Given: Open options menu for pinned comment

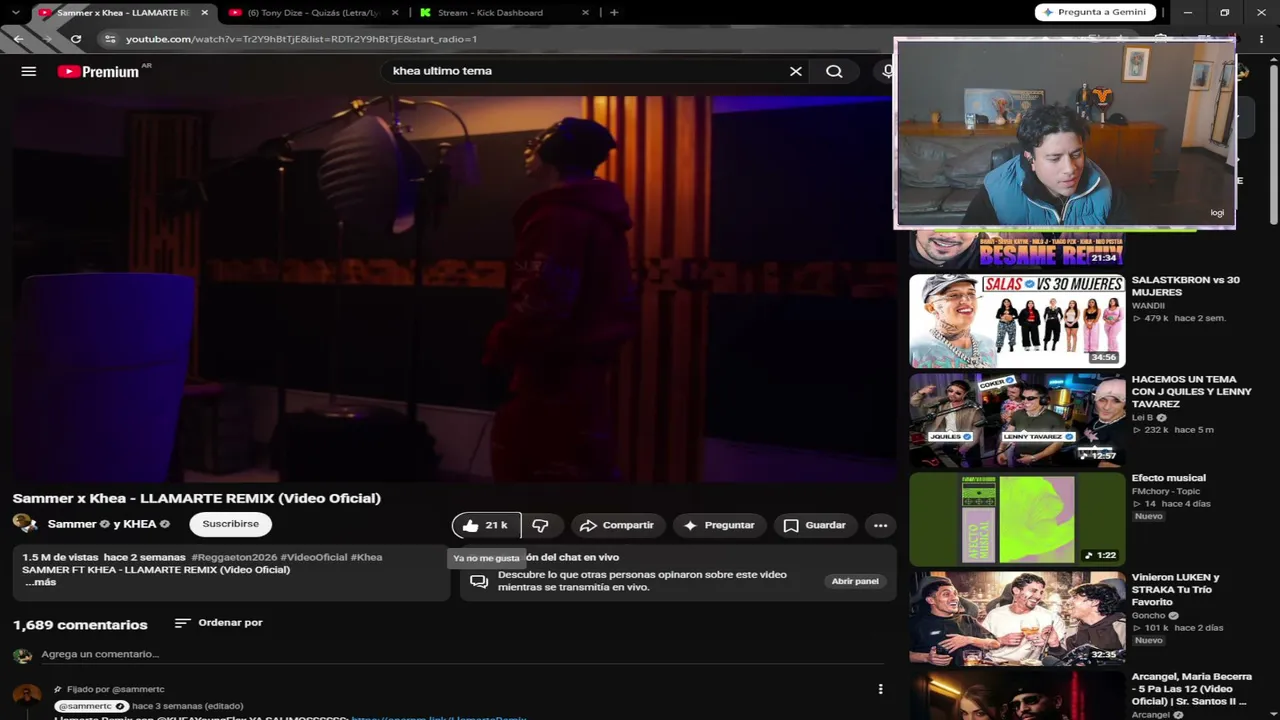Looking at the screenshot, I should [880, 689].
